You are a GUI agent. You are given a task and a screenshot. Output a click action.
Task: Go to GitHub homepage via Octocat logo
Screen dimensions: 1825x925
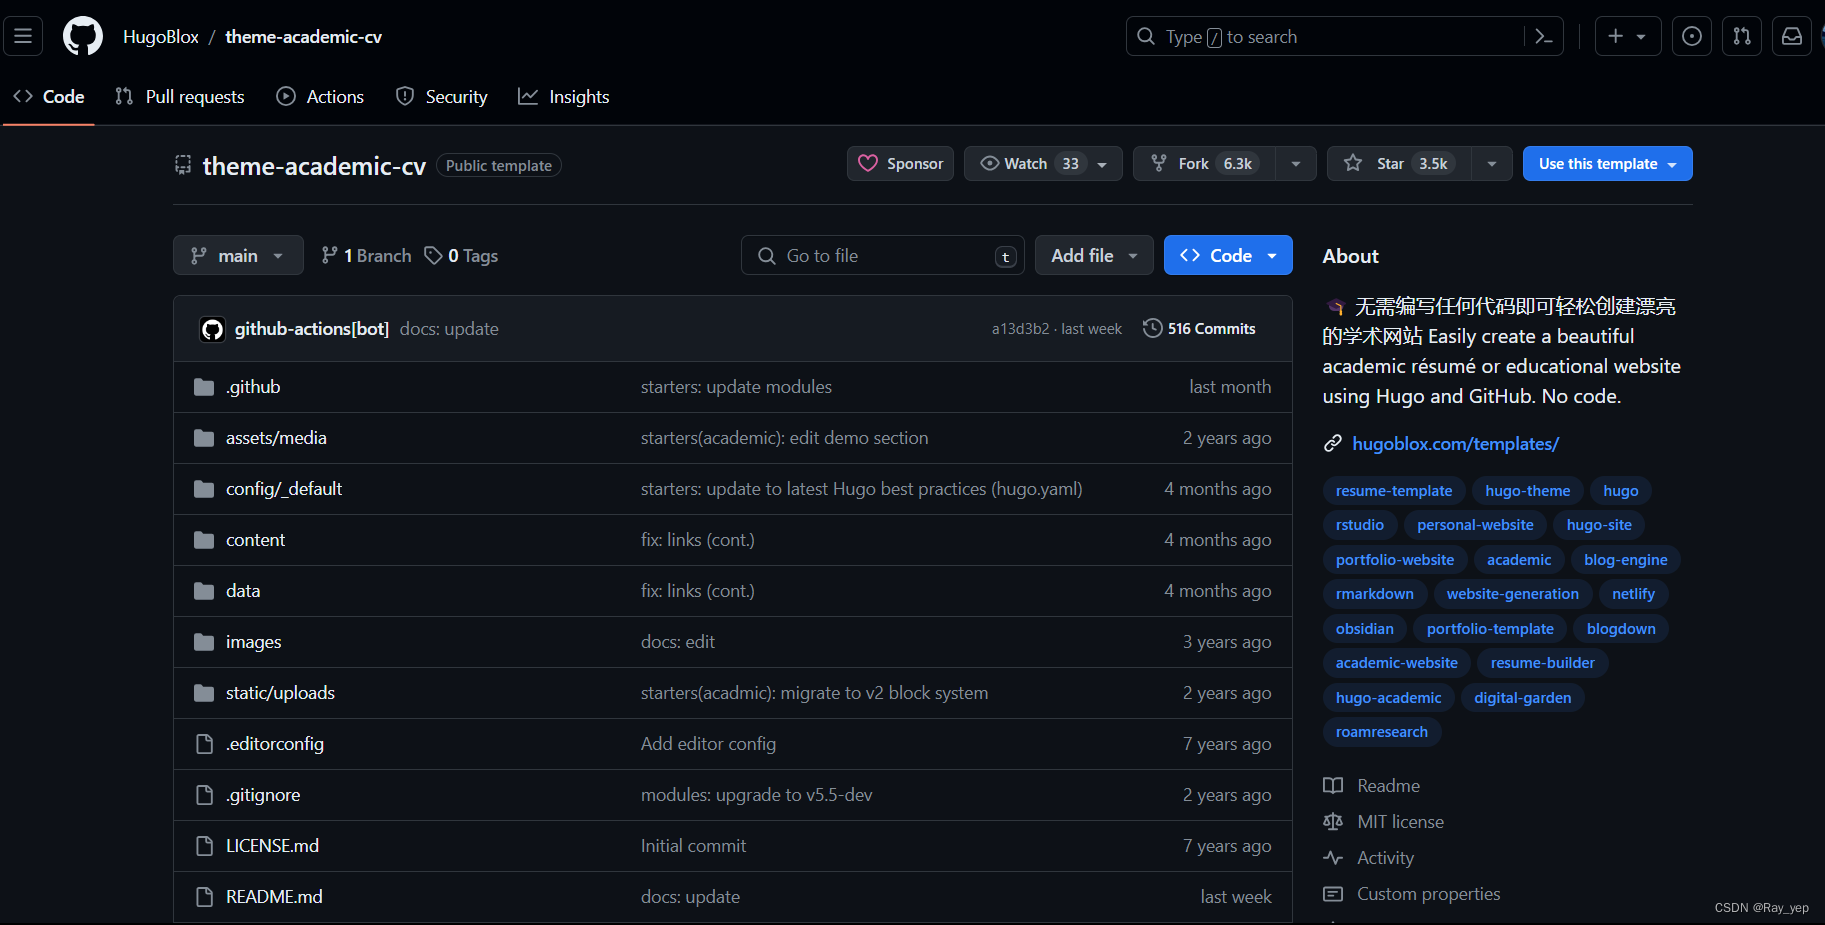(x=83, y=36)
